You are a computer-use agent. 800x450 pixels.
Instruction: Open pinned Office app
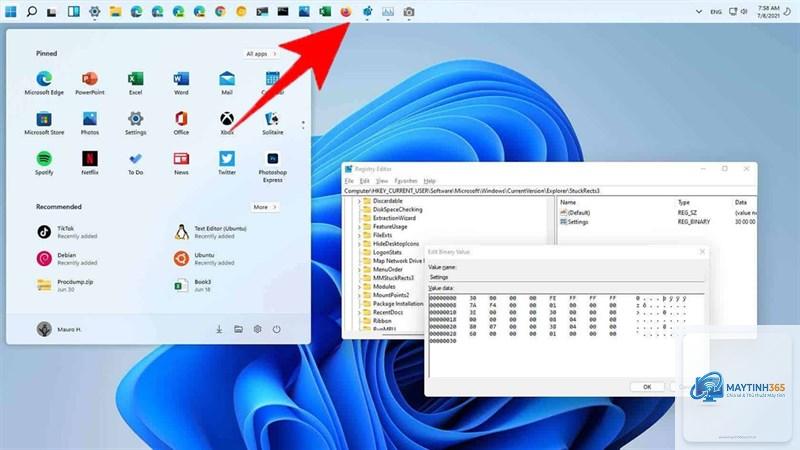(181, 123)
